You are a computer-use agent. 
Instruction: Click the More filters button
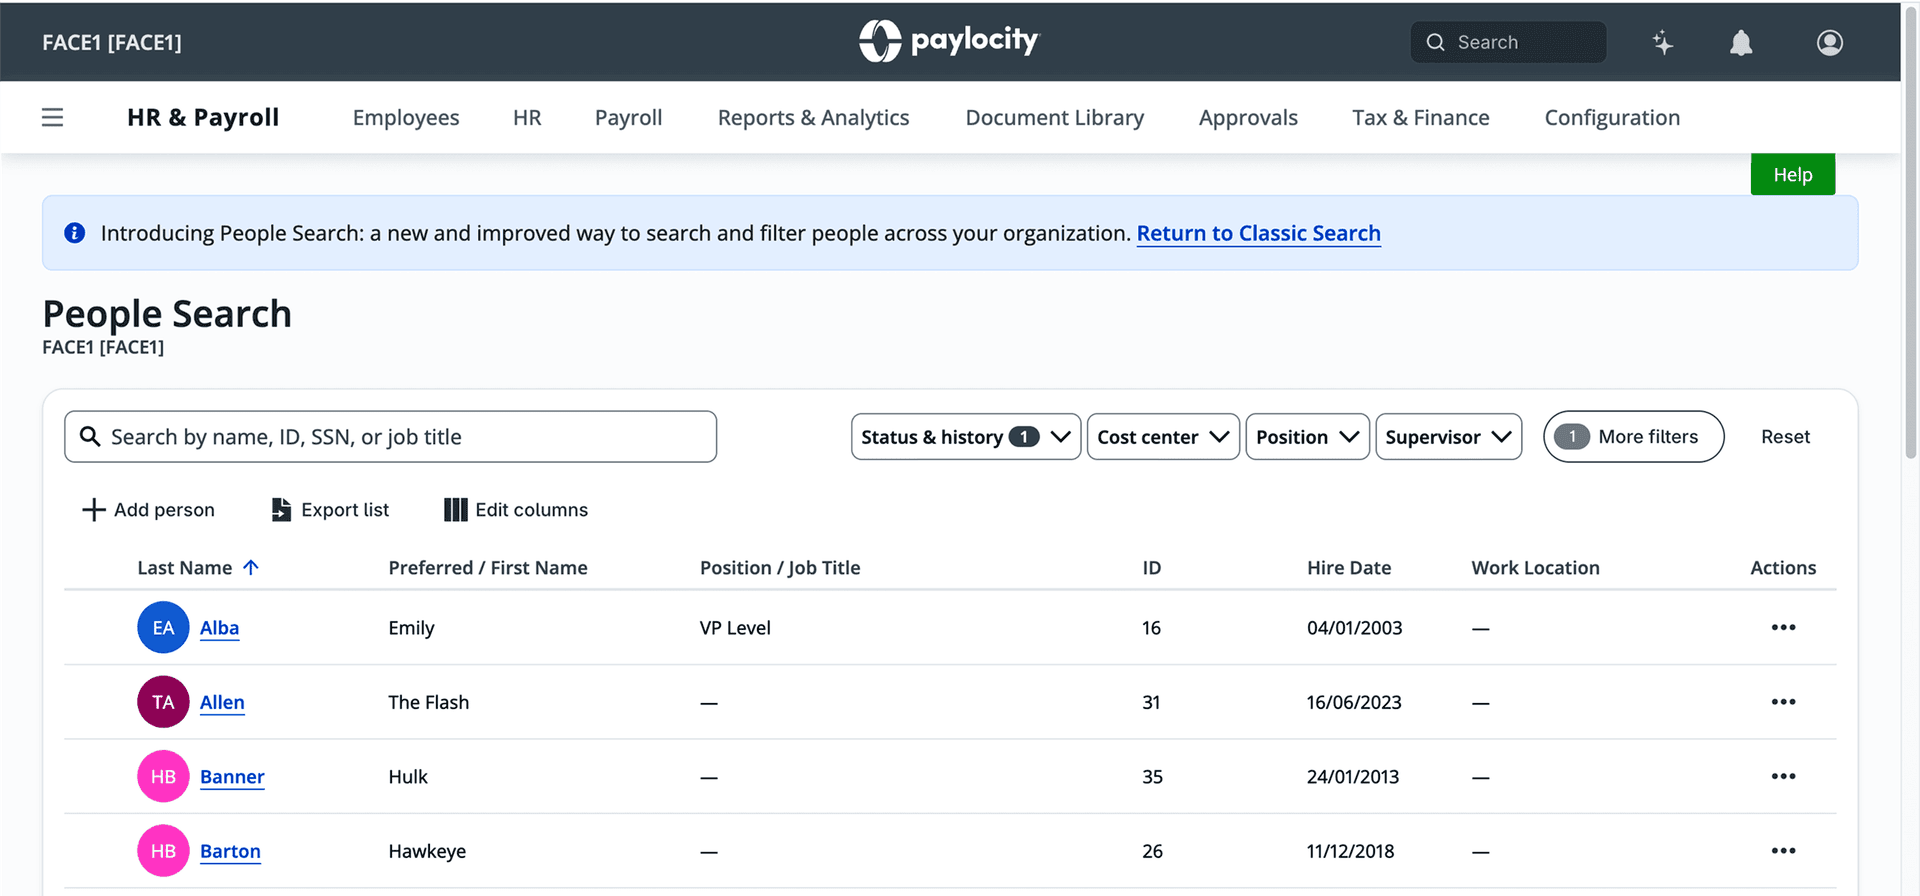pyautogui.click(x=1633, y=437)
